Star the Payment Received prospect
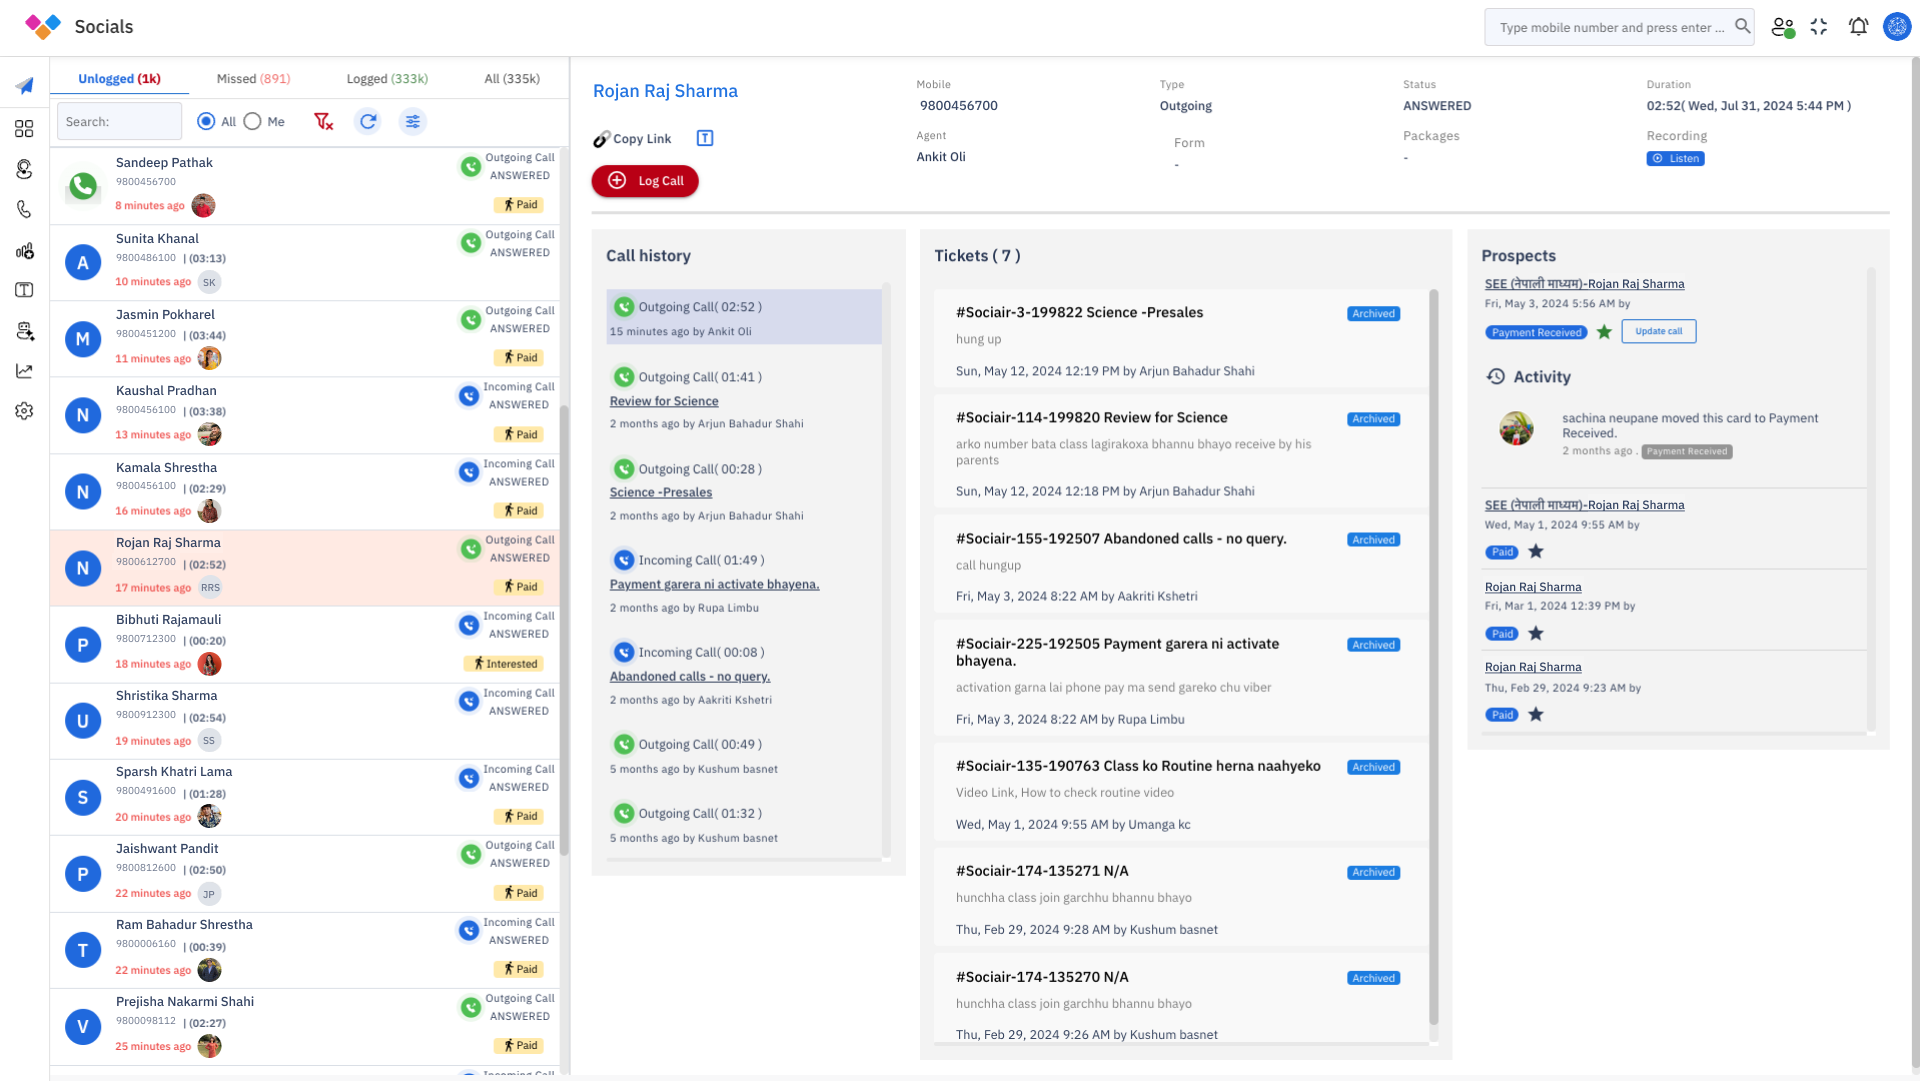The width and height of the screenshot is (1920, 1081). point(1604,332)
